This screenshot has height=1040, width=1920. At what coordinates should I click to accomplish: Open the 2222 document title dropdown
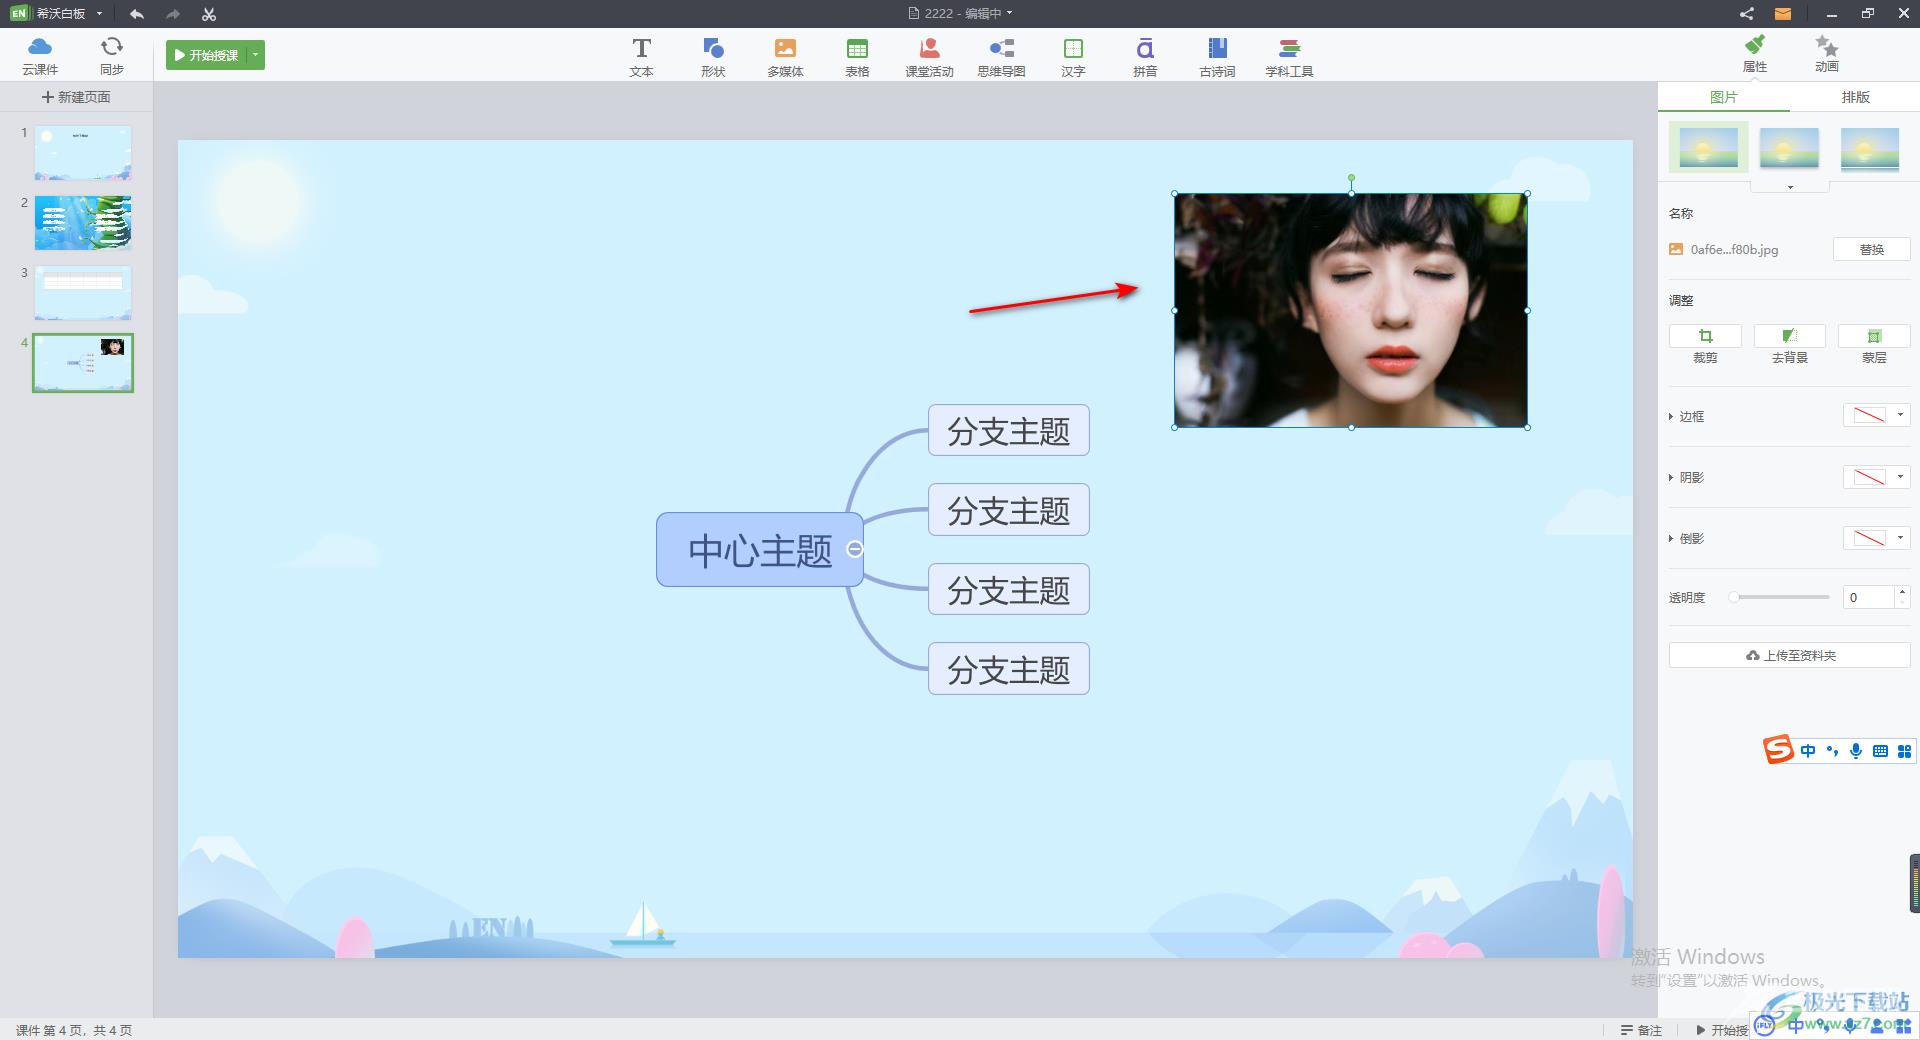click(x=1009, y=13)
